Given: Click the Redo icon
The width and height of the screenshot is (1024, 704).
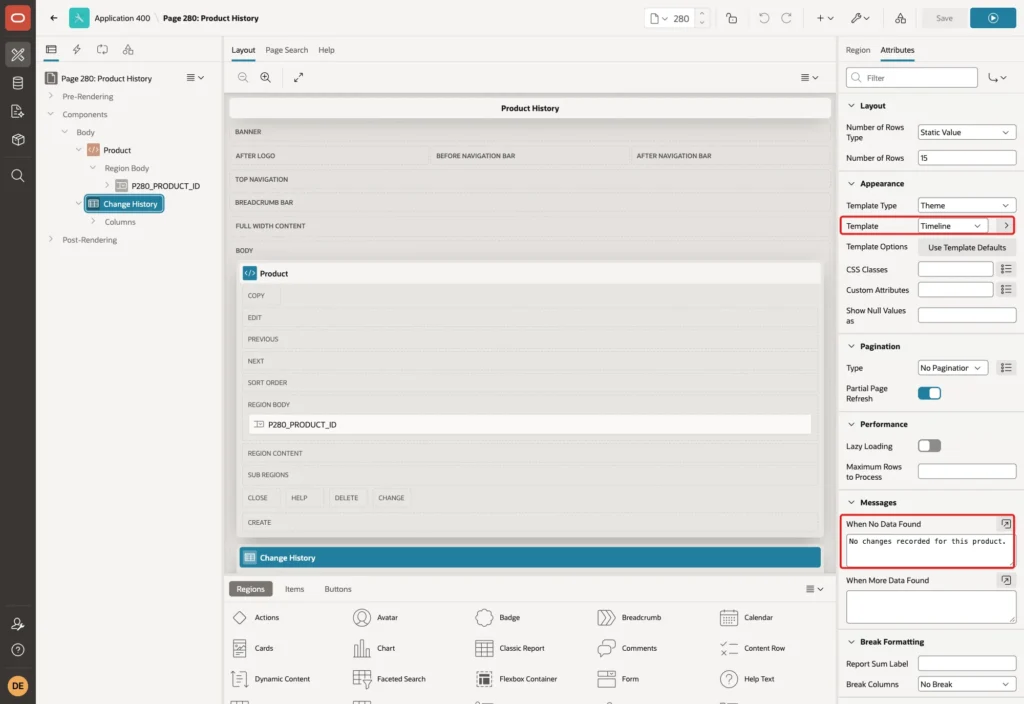Looking at the screenshot, I should (x=786, y=18).
